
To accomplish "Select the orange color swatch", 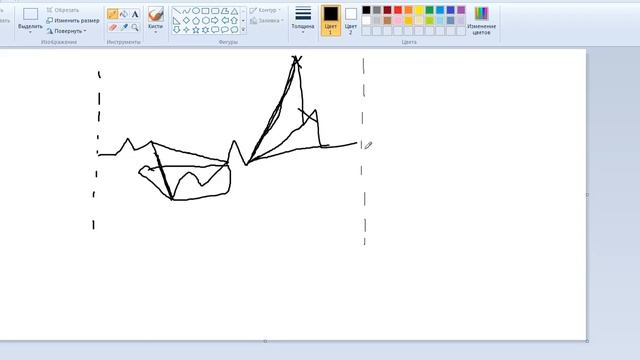I will click(x=409, y=10).
